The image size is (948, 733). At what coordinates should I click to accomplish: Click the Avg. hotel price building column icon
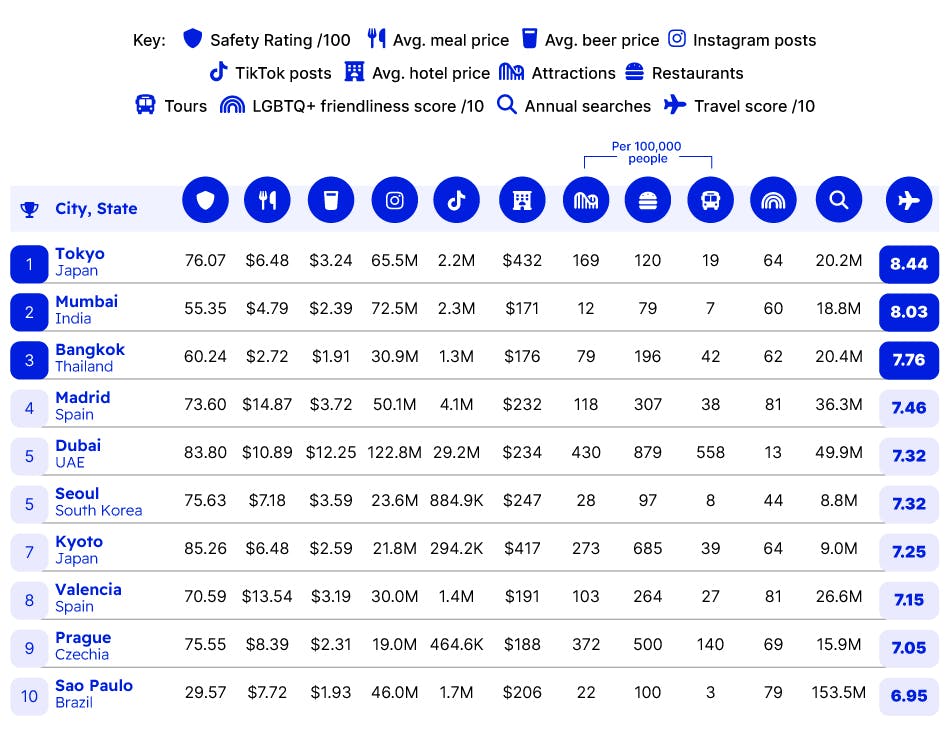pos(522,201)
